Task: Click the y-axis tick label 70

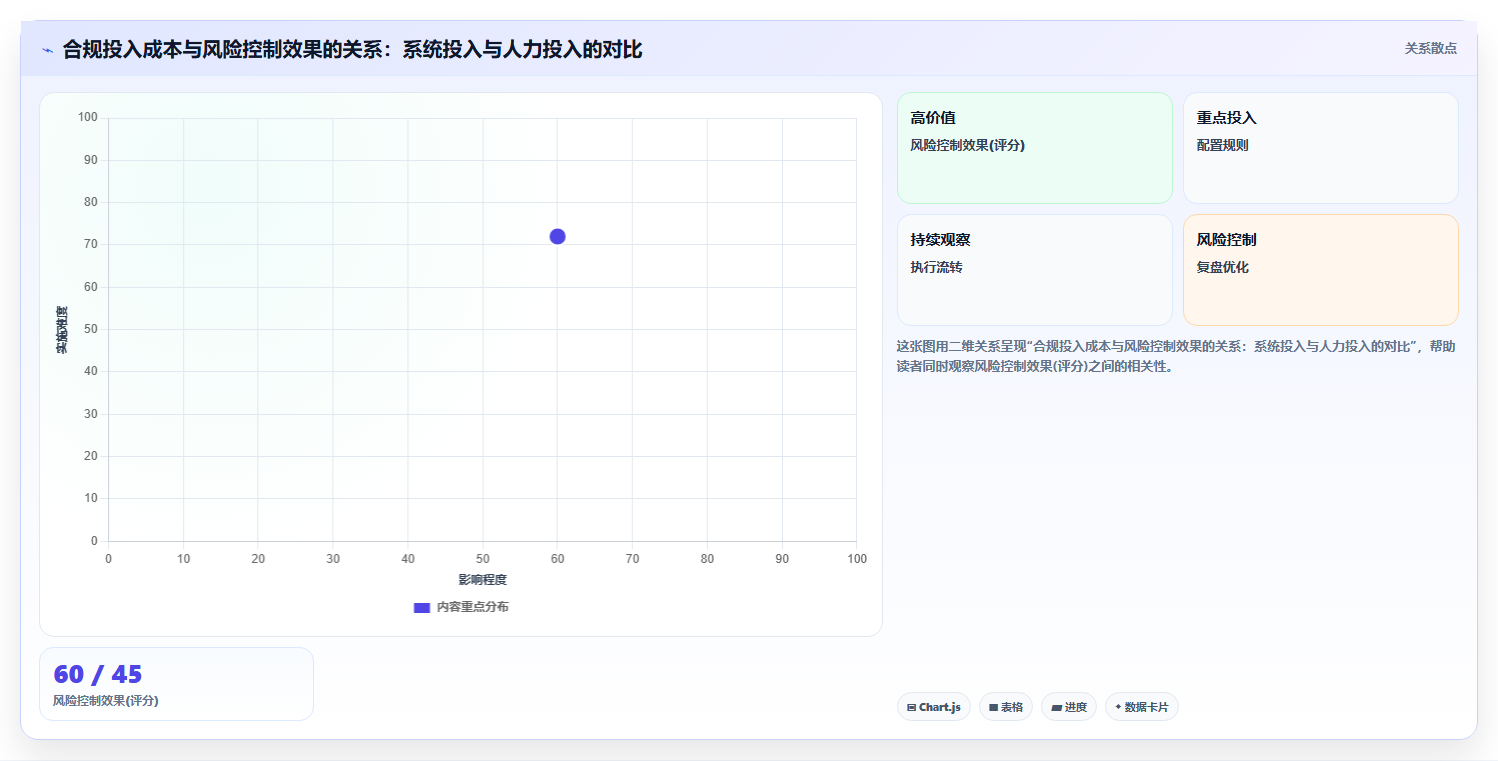Action: pyautogui.click(x=90, y=245)
